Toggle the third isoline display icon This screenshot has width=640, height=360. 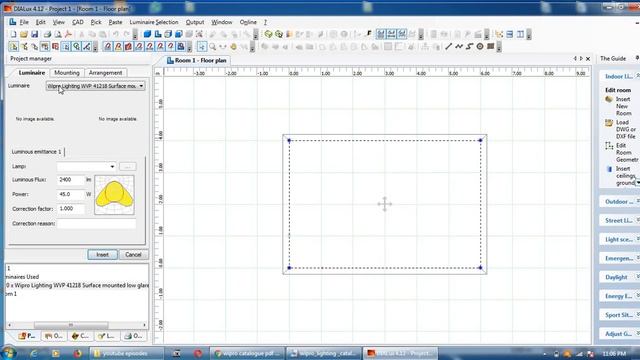click(402, 34)
